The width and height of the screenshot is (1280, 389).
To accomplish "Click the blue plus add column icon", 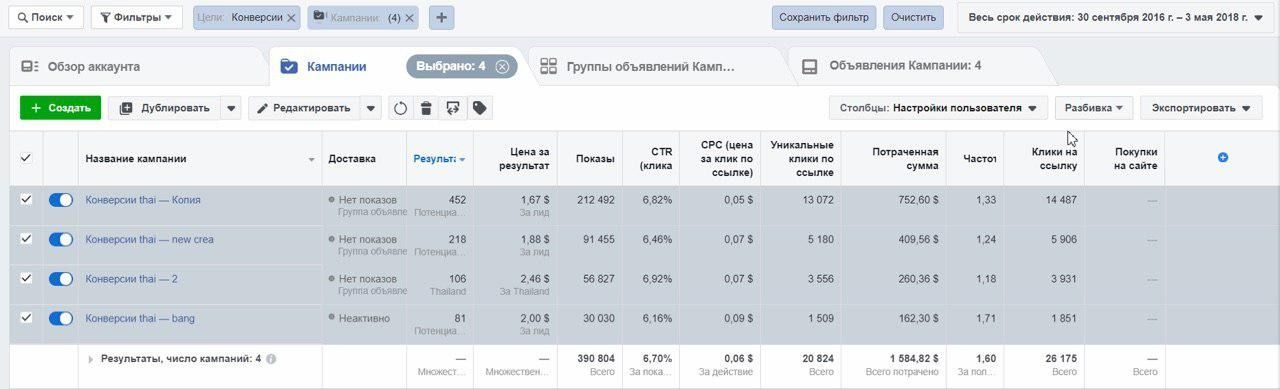I will pyautogui.click(x=1222, y=158).
